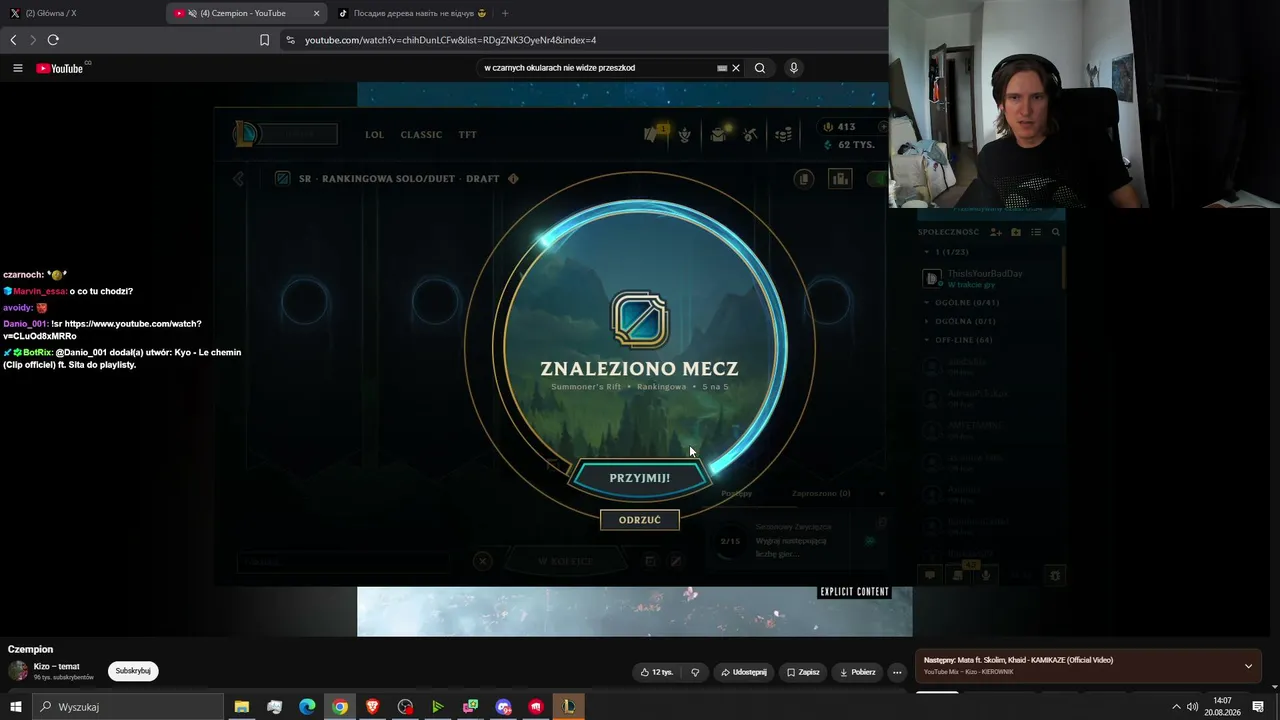
Task: Decline the match with ODRZUĆ button
Action: 639,520
